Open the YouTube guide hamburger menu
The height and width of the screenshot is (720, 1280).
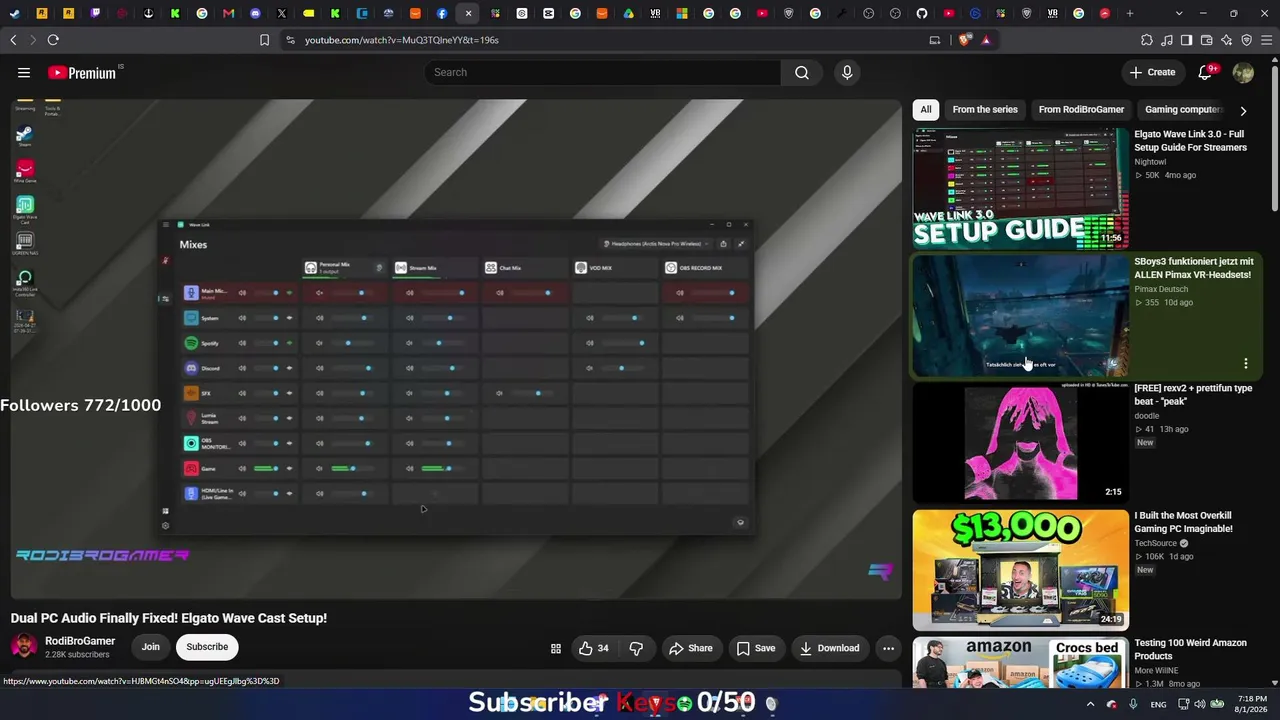tap(24, 72)
